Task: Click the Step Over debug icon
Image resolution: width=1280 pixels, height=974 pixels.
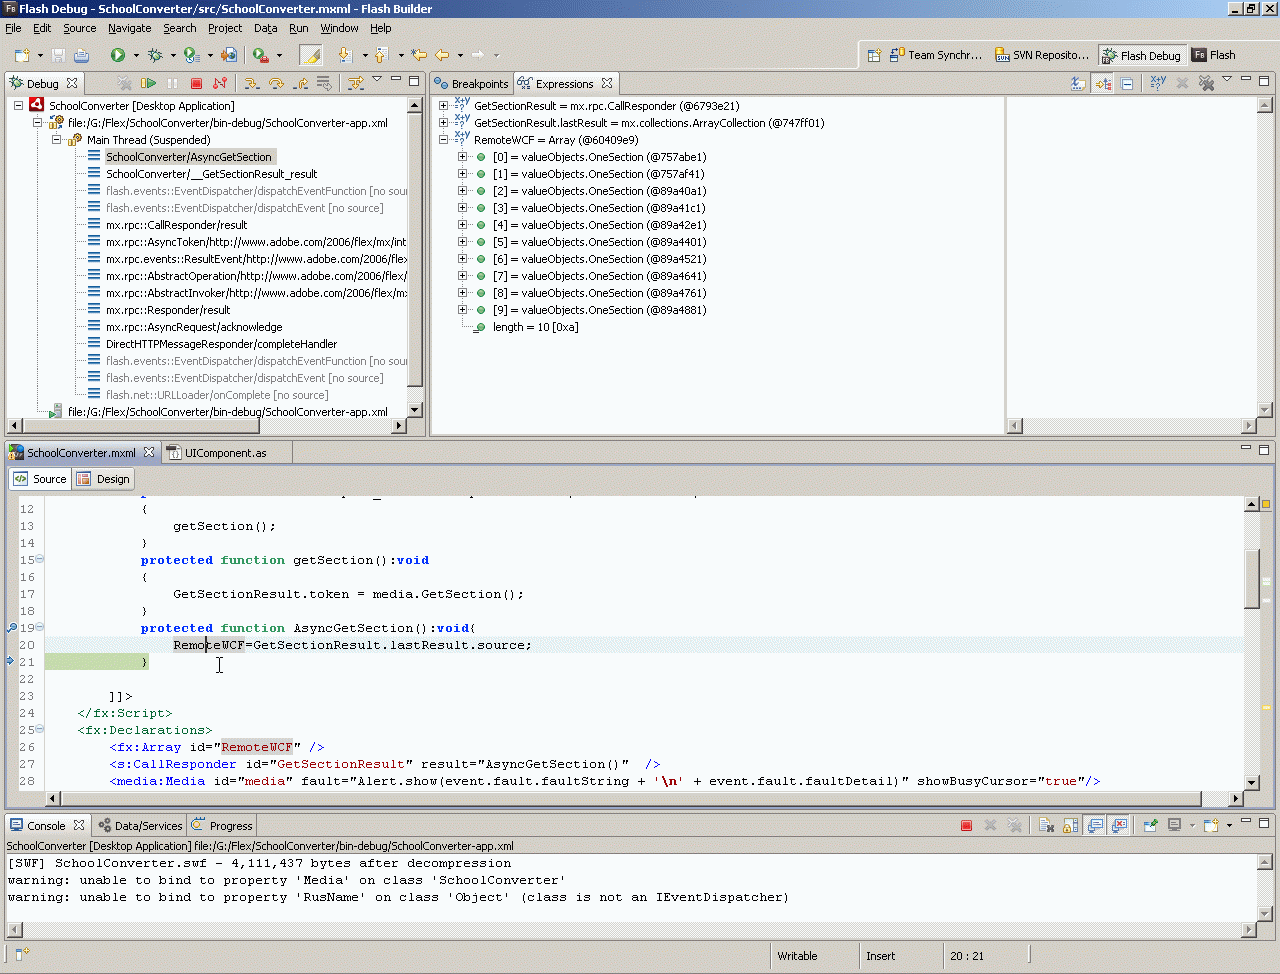Action: pos(276,84)
